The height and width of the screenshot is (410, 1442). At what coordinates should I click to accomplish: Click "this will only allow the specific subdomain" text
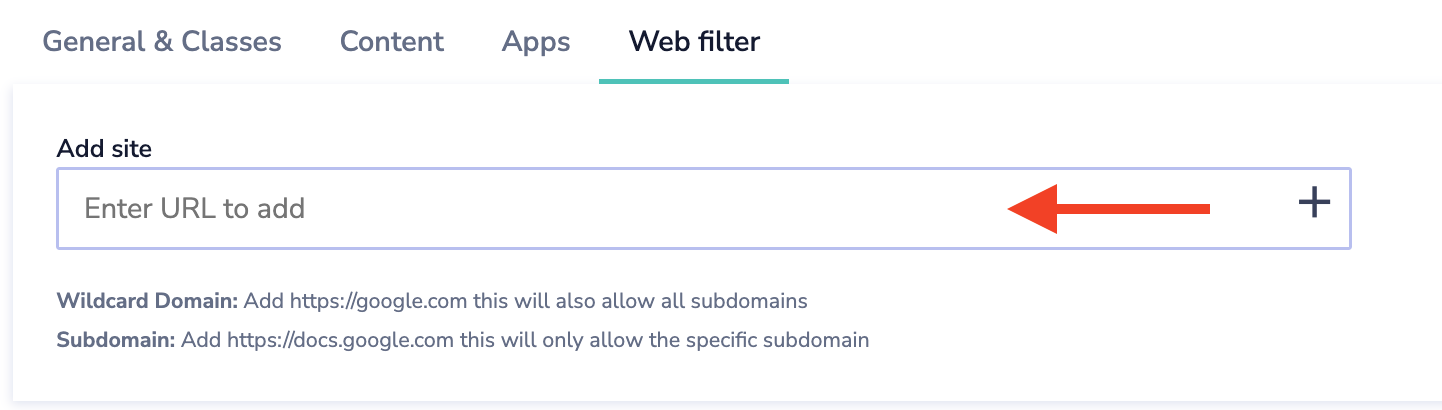(664, 340)
